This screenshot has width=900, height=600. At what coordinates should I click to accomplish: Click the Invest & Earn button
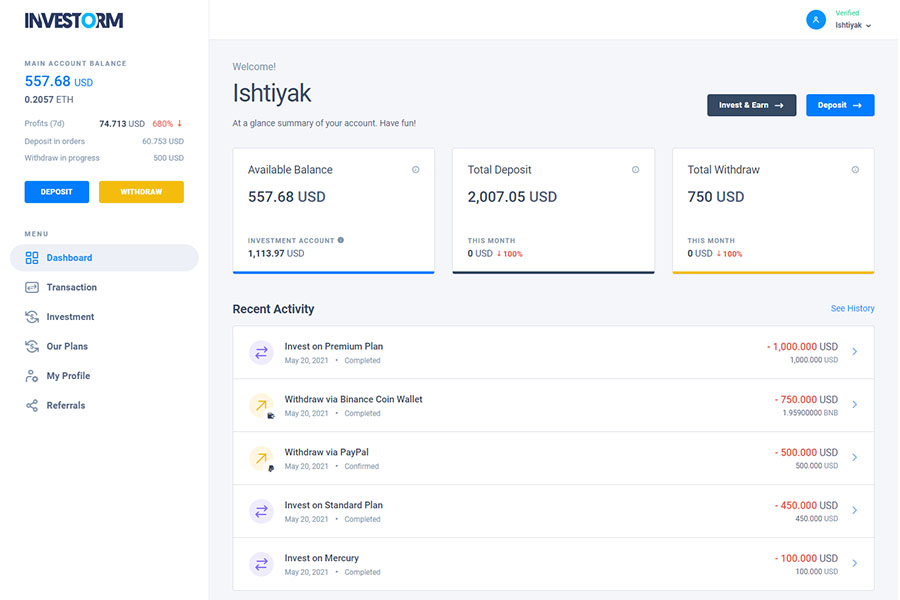click(751, 105)
